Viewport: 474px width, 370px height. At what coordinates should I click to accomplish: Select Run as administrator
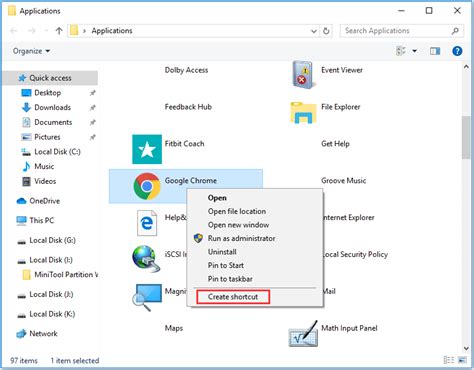coord(242,238)
